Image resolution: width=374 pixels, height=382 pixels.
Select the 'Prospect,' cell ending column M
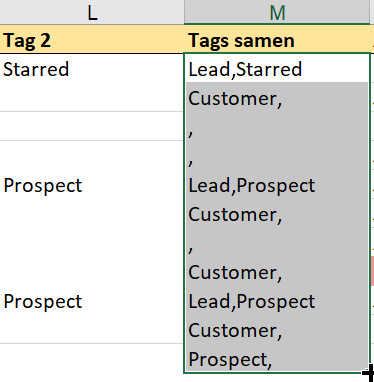point(277,358)
